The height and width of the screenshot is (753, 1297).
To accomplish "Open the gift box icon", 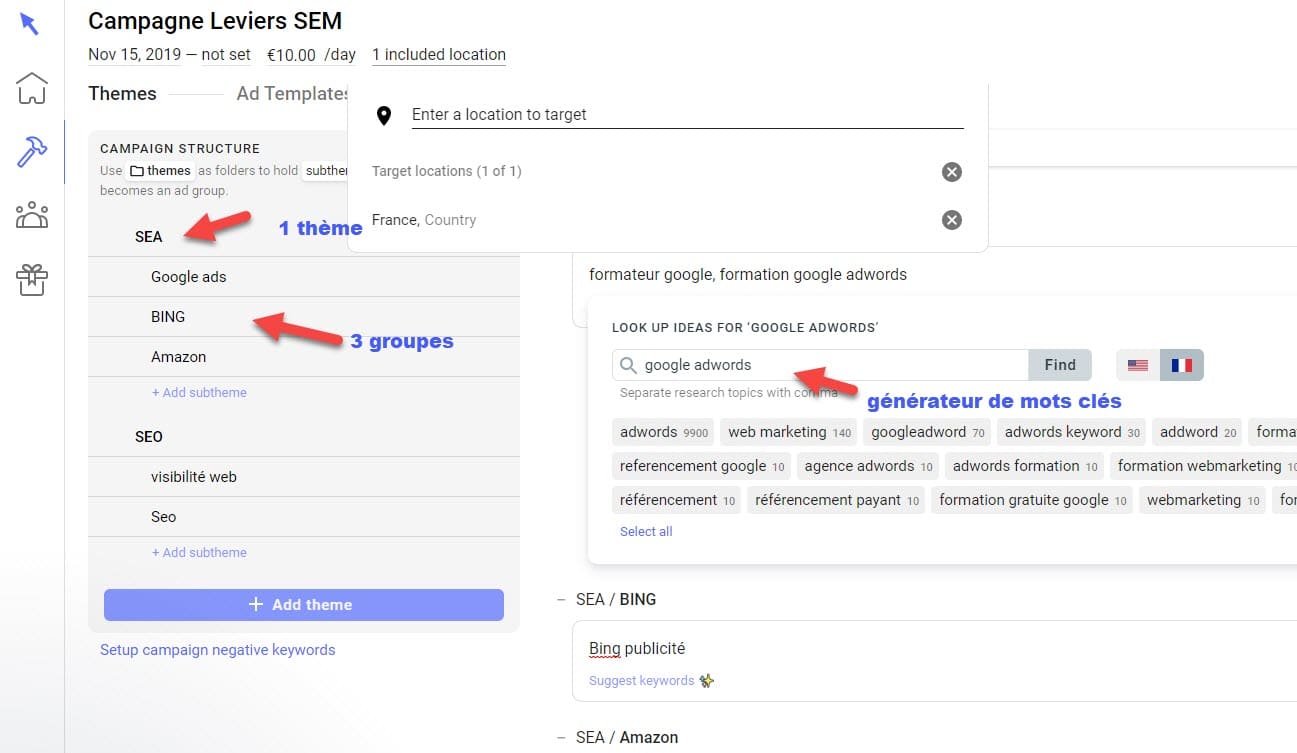I will [32, 279].
